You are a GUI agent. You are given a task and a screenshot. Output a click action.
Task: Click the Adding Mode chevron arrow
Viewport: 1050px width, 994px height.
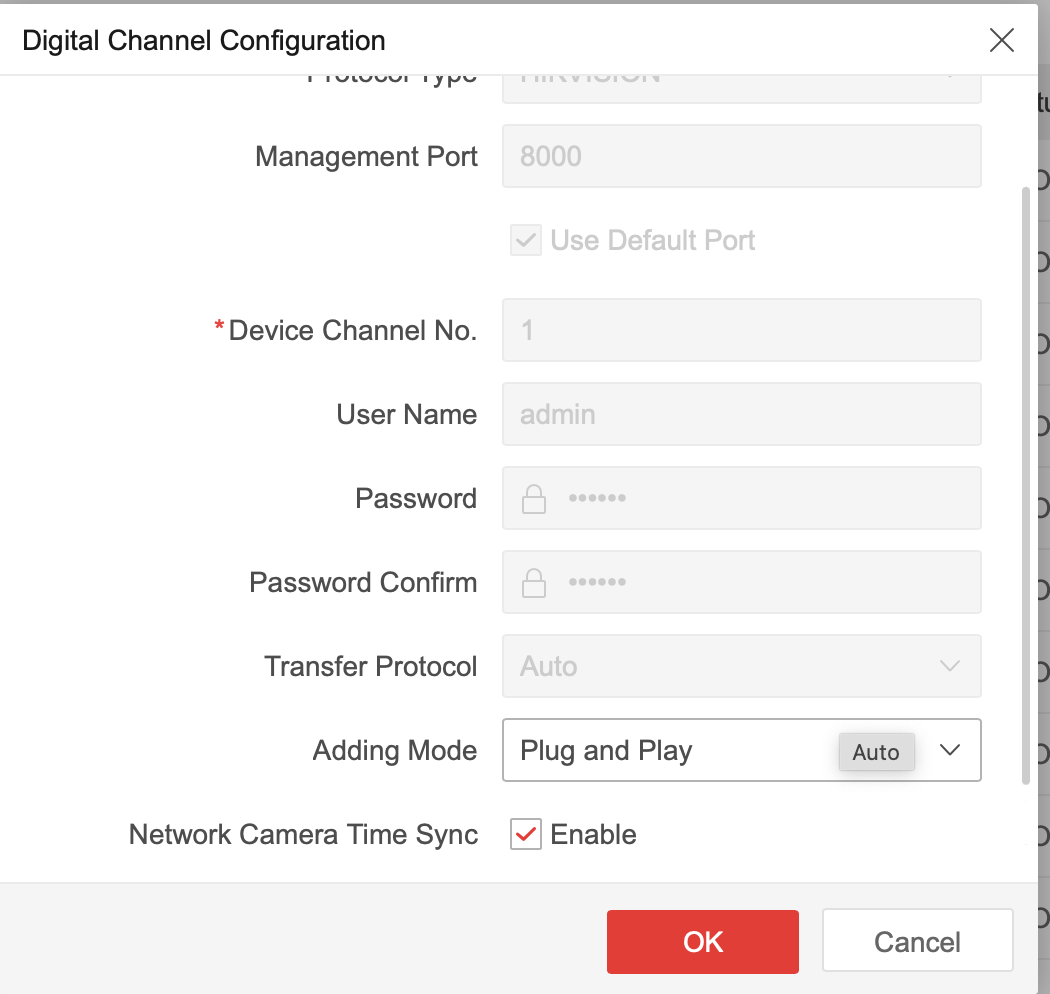[x=950, y=750]
